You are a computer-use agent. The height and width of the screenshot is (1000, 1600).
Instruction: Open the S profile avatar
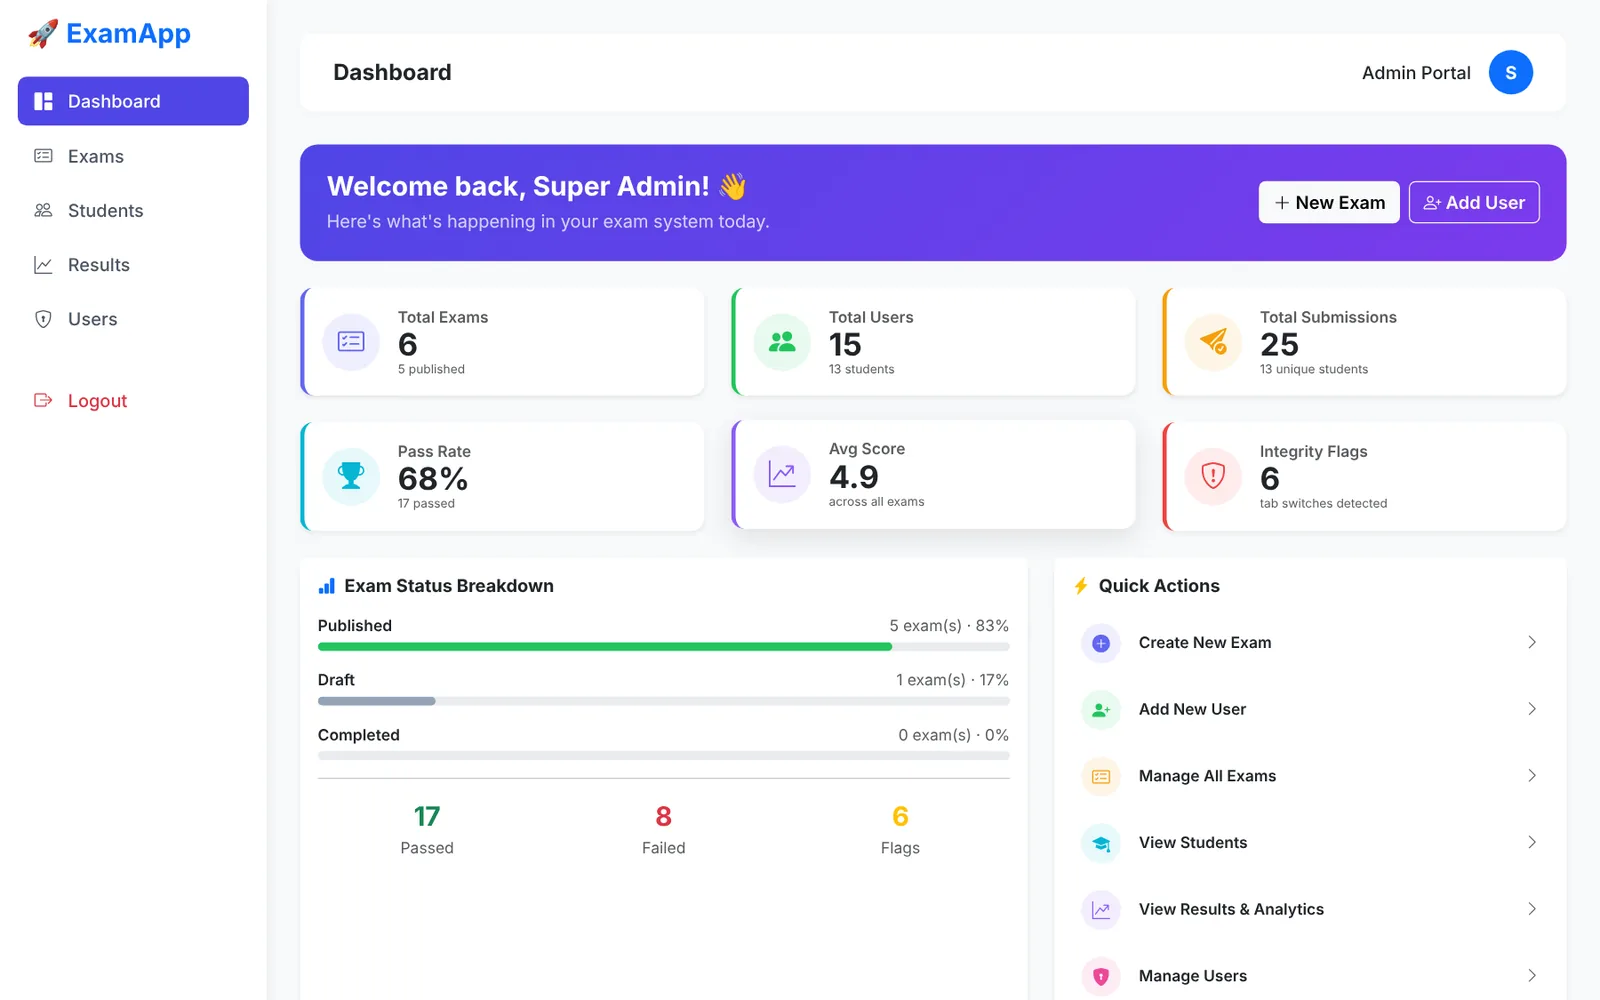1510,72
